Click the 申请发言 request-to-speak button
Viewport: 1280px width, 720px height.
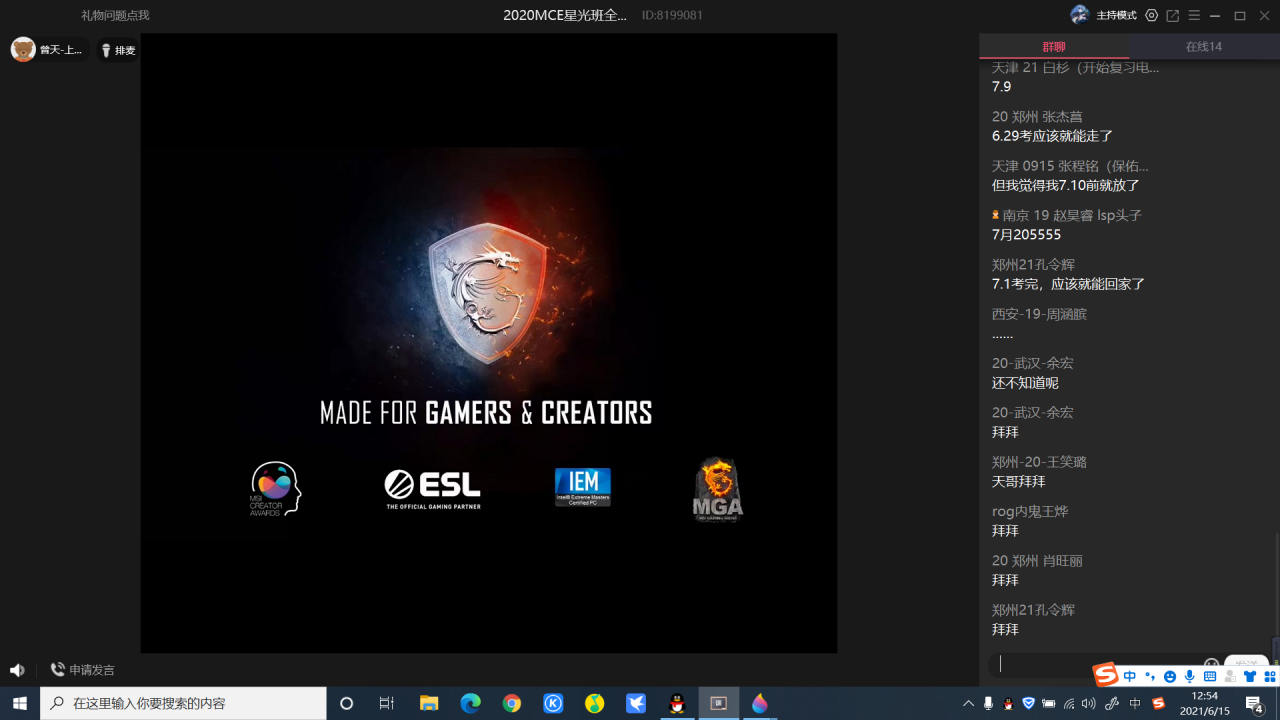[83, 670]
